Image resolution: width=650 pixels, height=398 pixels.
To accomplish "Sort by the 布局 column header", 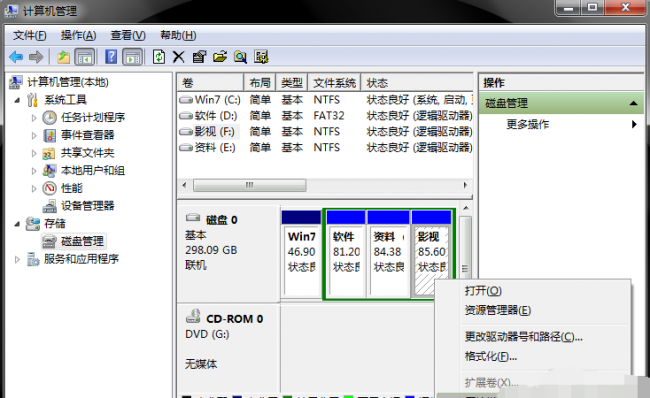I will (260, 83).
